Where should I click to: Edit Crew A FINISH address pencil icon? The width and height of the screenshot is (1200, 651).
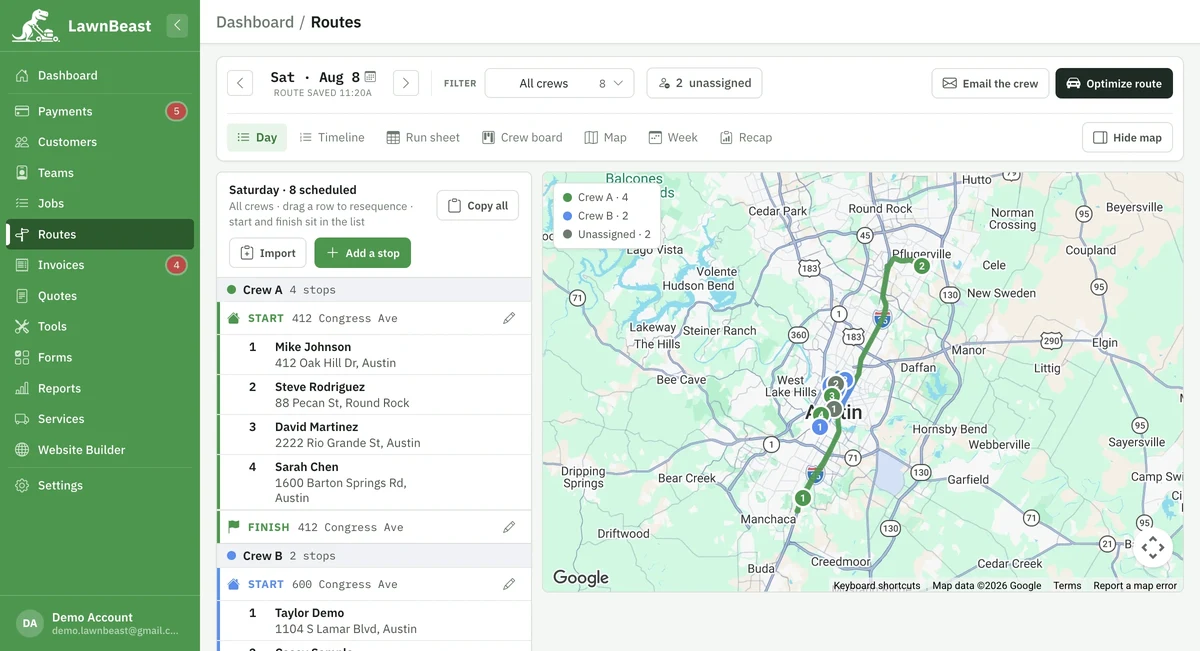click(509, 527)
